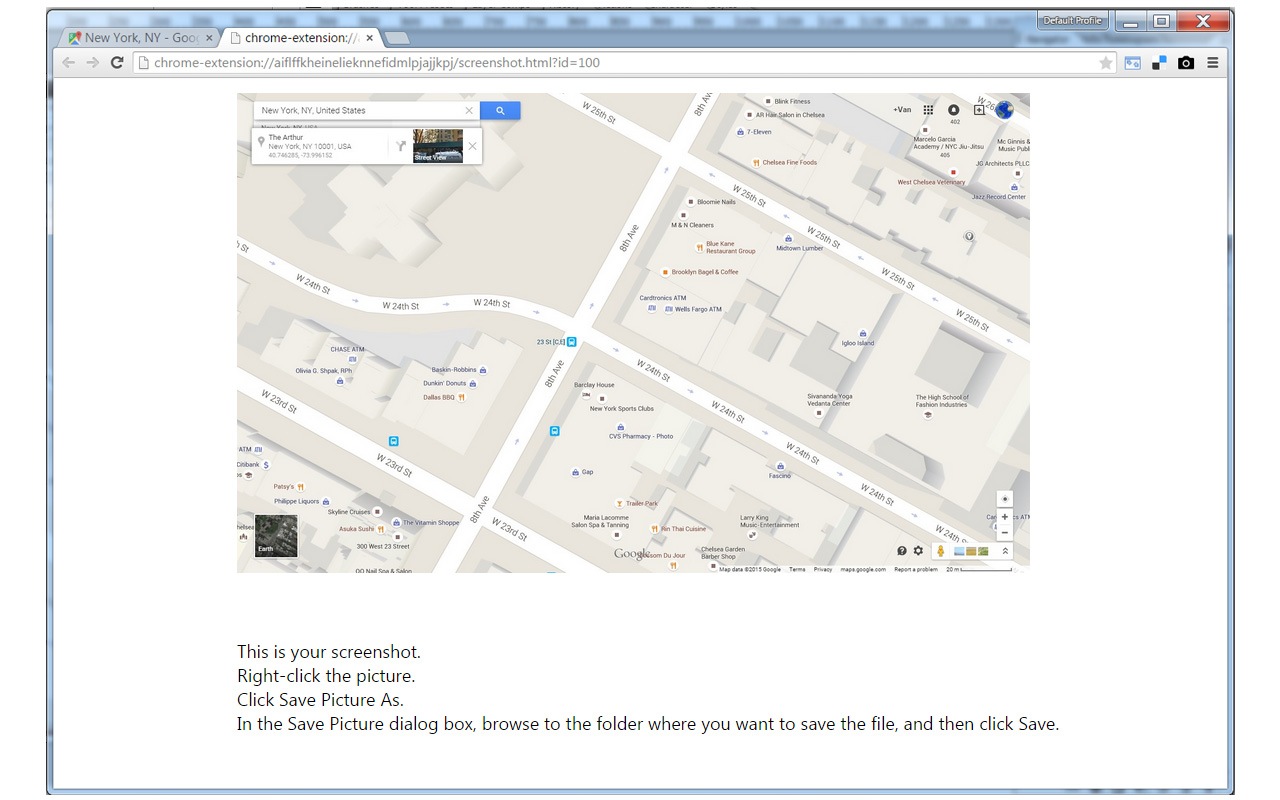Click the map help question-mark icon

pyautogui.click(x=902, y=551)
